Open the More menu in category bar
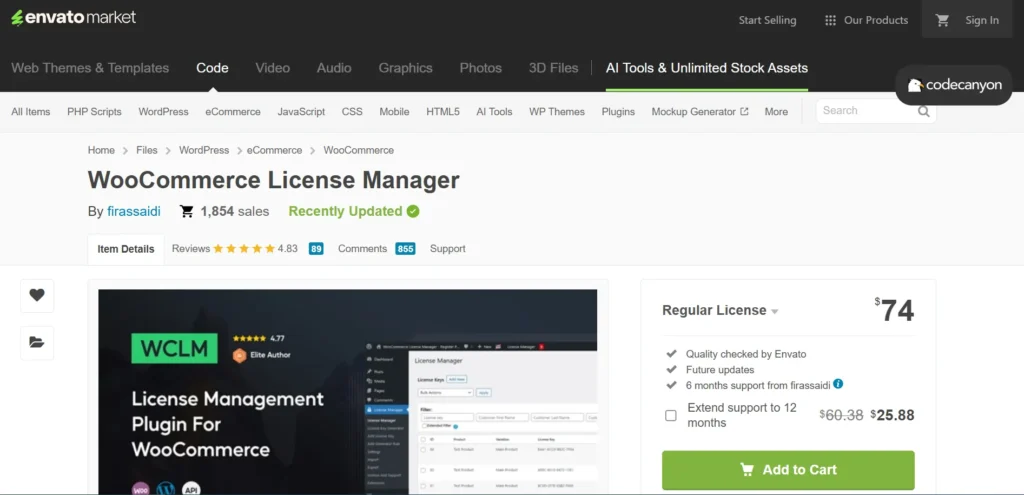 pos(776,112)
